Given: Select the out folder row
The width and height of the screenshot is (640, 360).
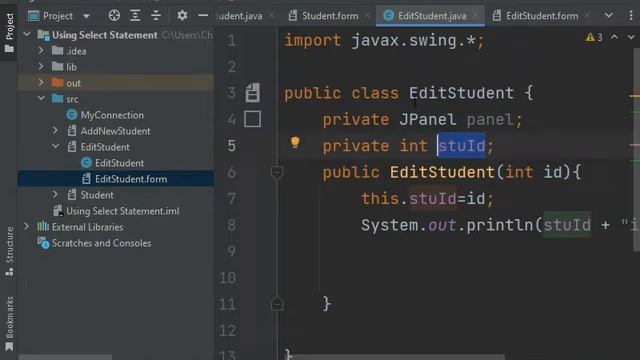Looking at the screenshot, I should tap(116, 83).
